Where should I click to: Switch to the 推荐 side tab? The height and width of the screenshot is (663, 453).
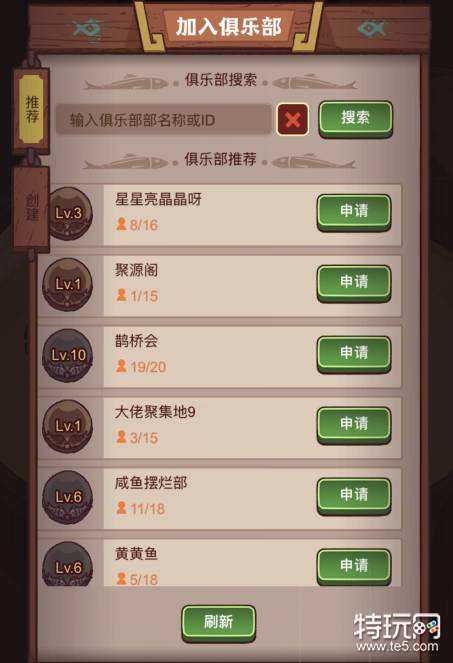(x=32, y=110)
